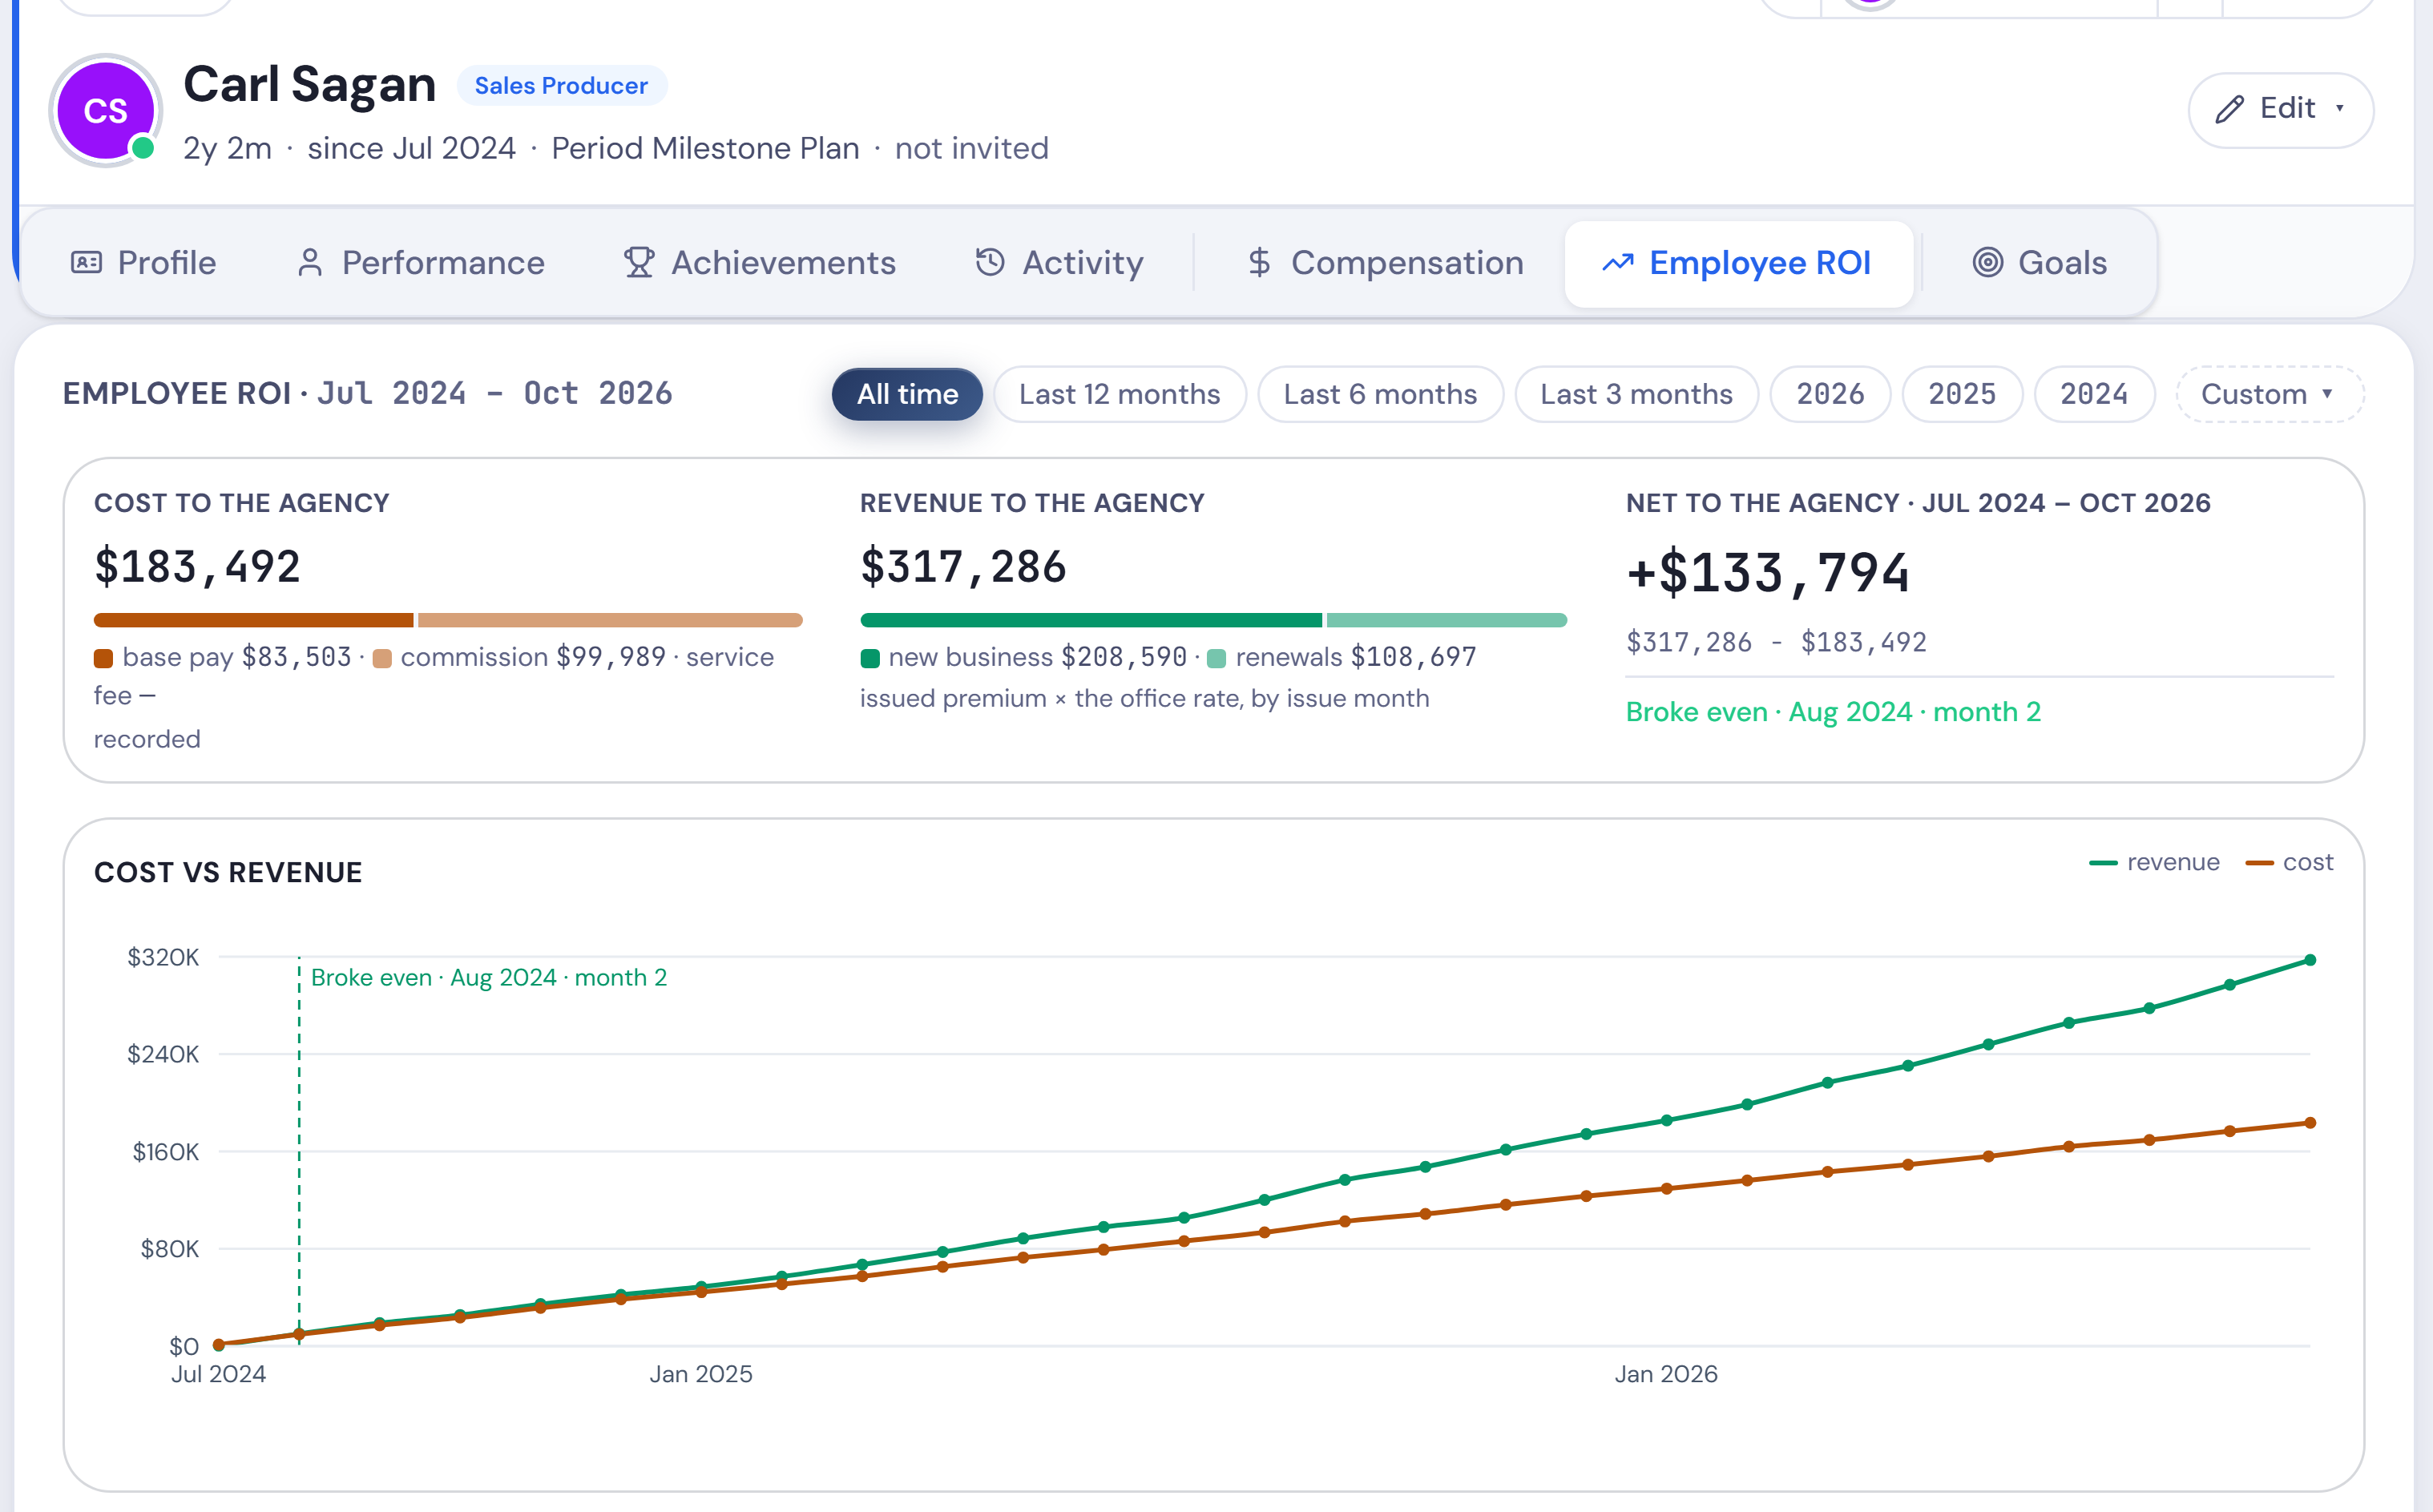The height and width of the screenshot is (1512, 2433).
Task: Filter ROI to year 2025
Action: click(x=1962, y=394)
